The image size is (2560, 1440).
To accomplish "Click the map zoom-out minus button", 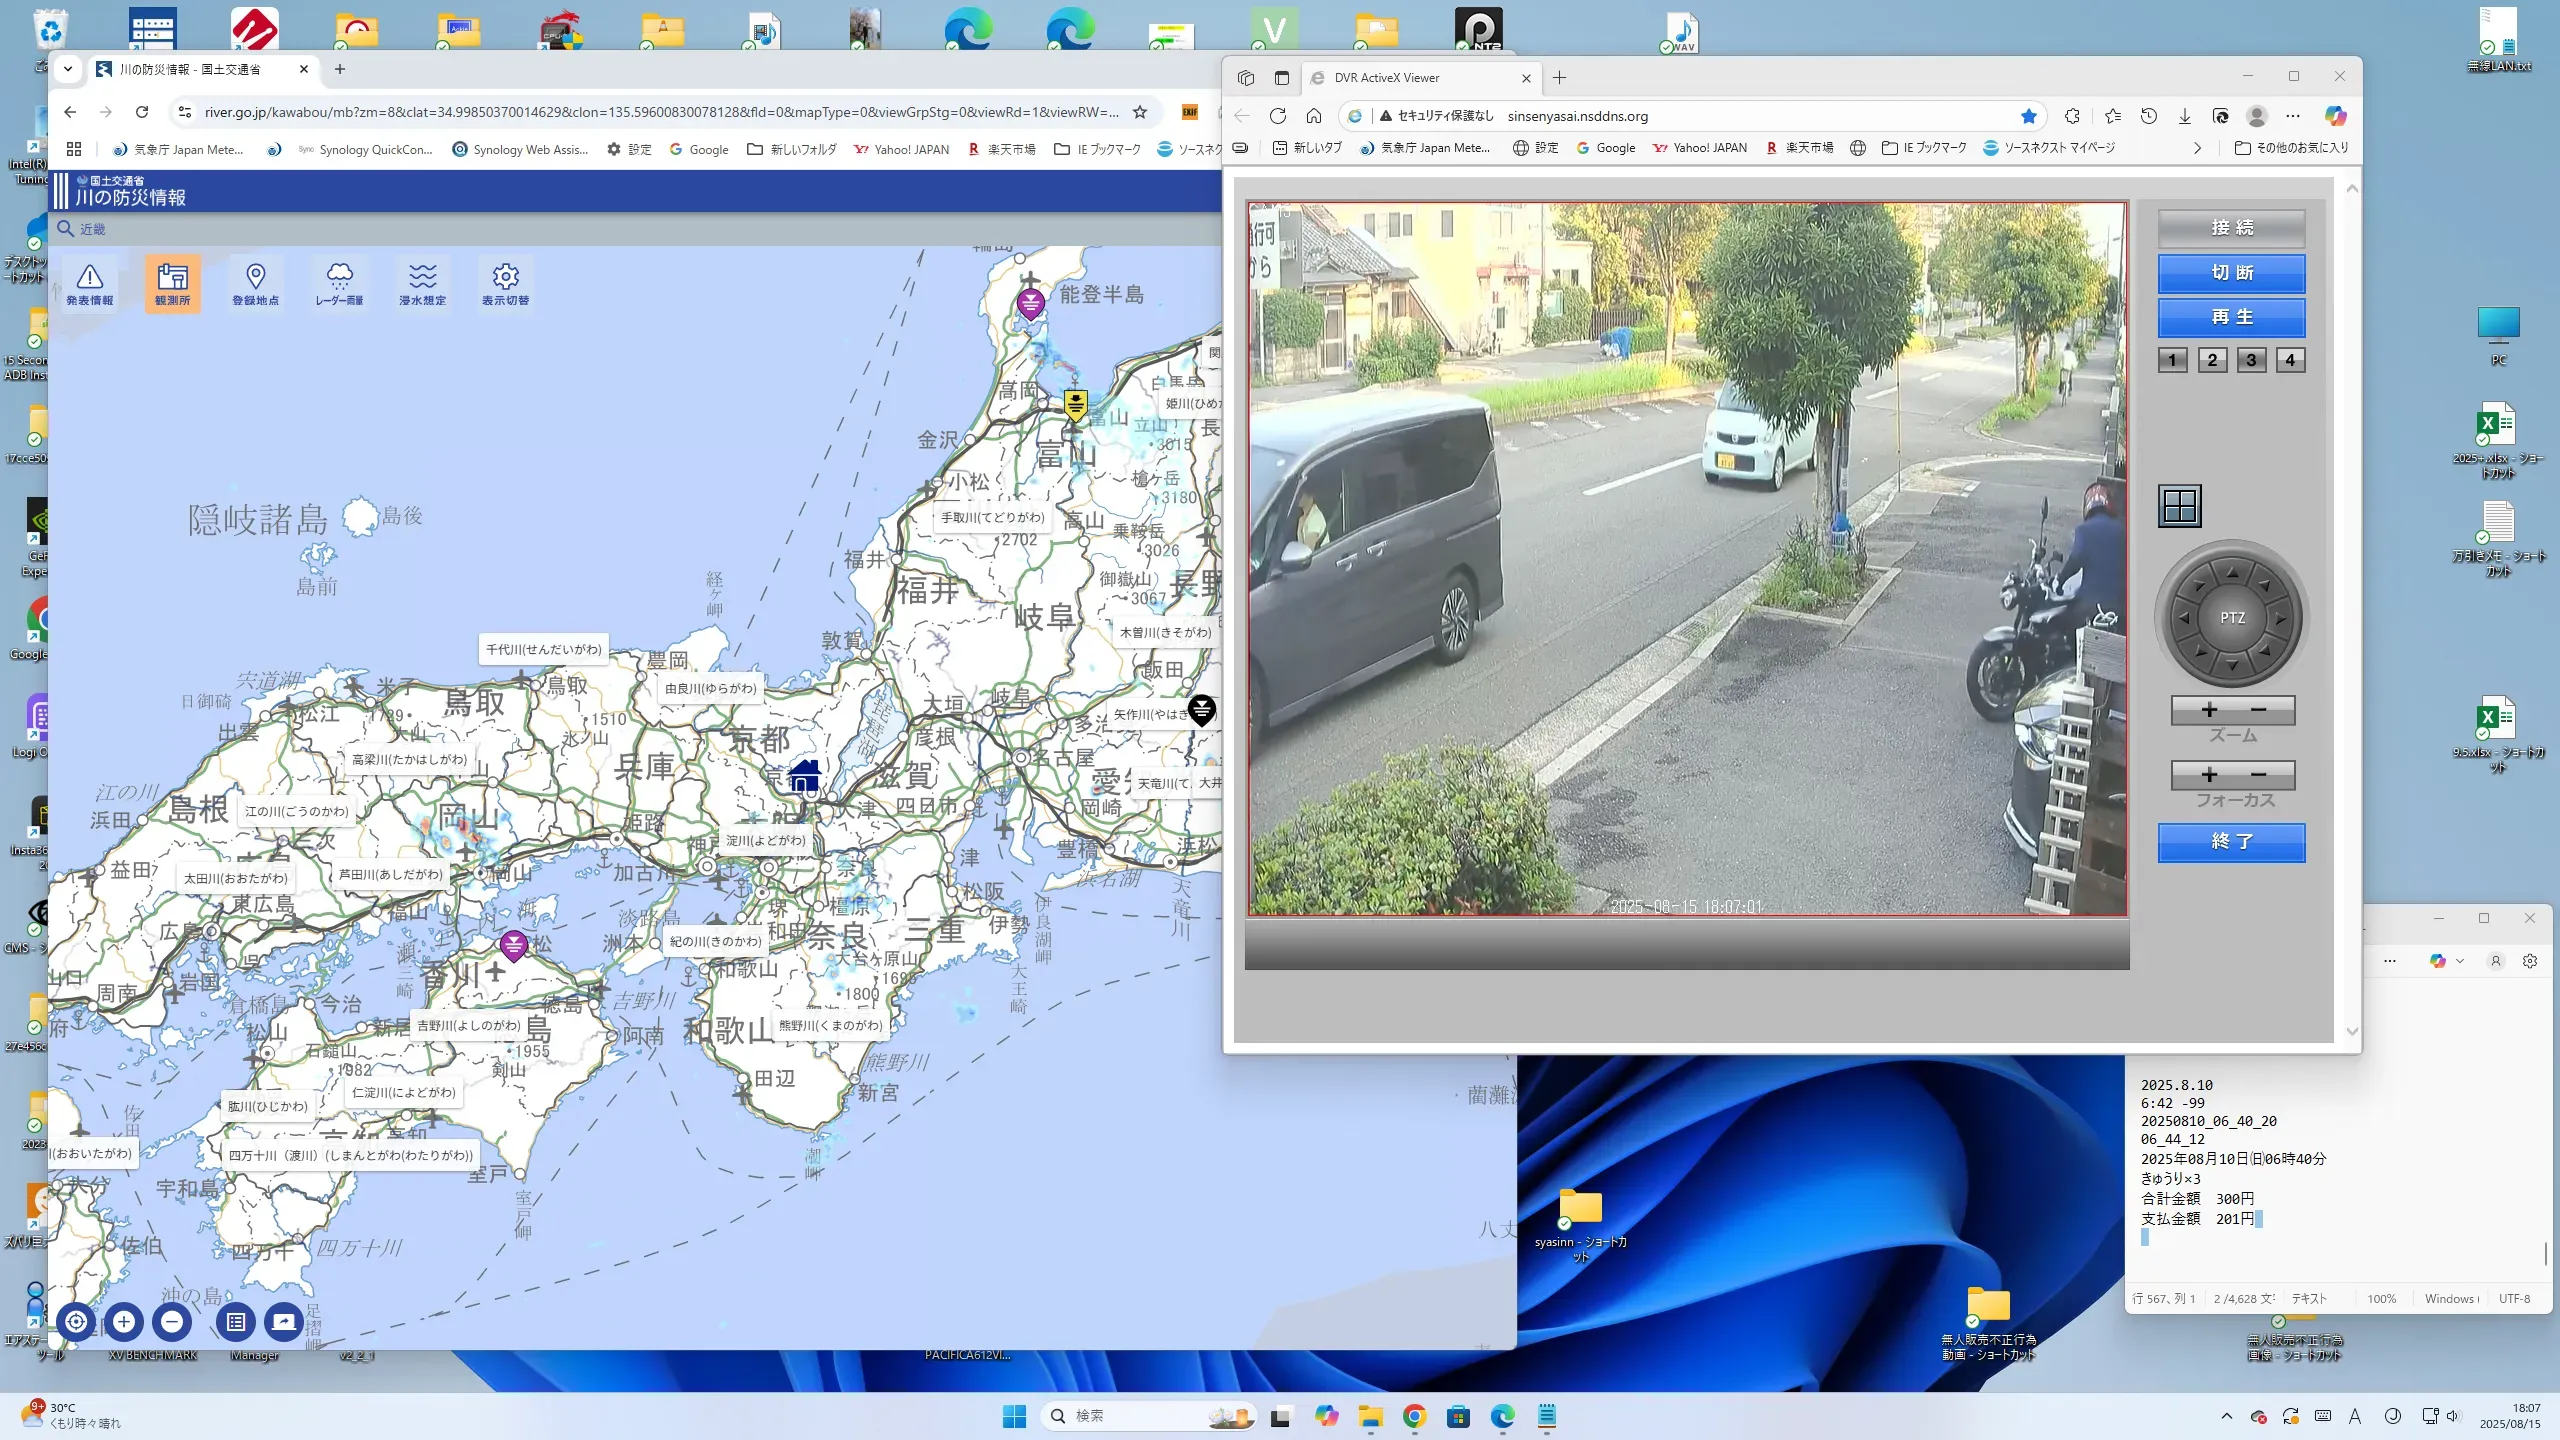I will [172, 1322].
